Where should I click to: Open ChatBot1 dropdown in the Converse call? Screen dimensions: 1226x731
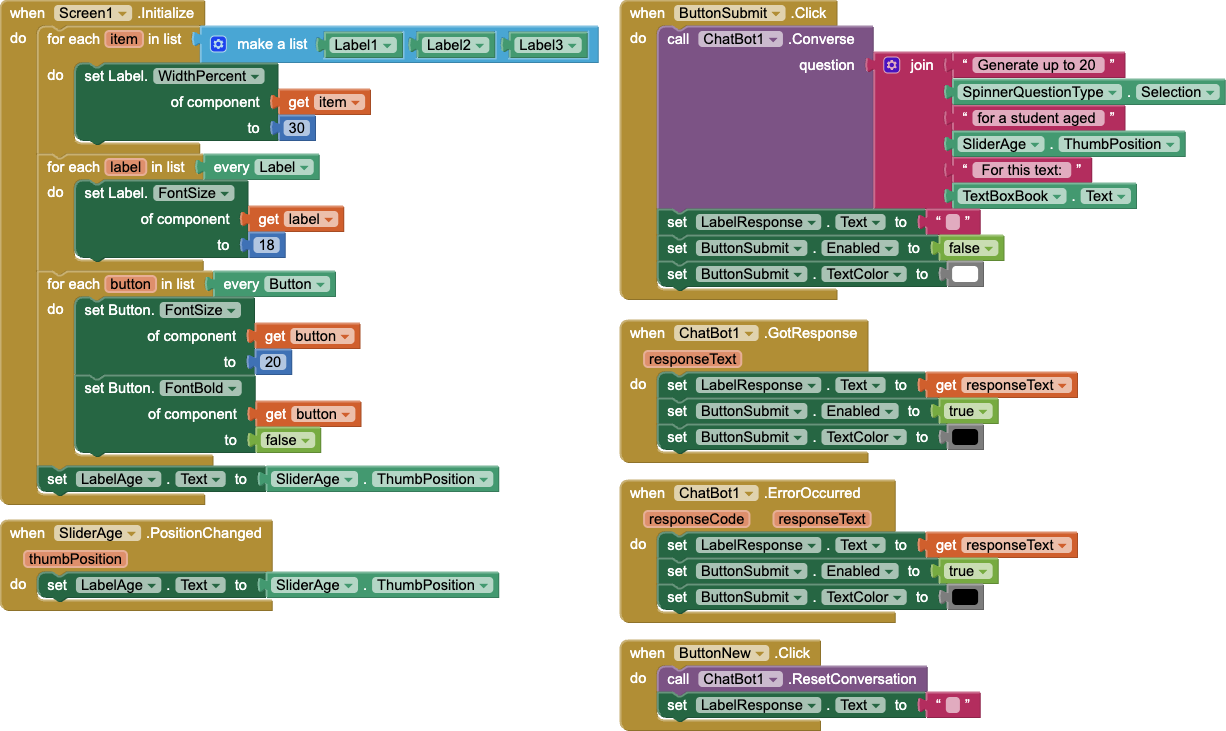tap(739, 39)
